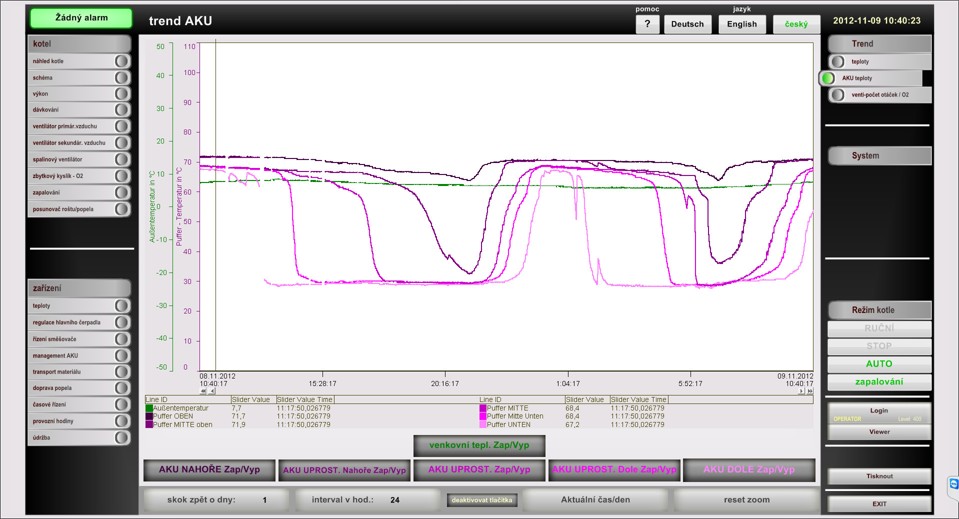This screenshot has width=959, height=519.
Task: Toggle ventilátor sekundár. vzduchu round button
Action: tap(122, 142)
